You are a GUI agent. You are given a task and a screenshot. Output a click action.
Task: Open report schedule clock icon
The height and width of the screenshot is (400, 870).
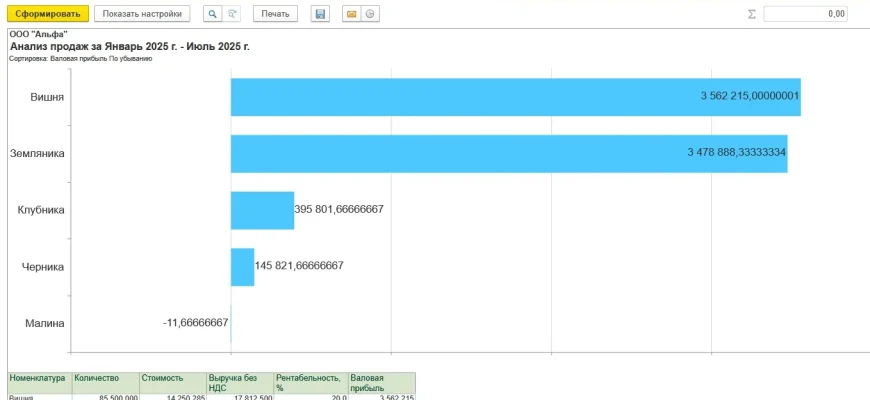click(370, 14)
